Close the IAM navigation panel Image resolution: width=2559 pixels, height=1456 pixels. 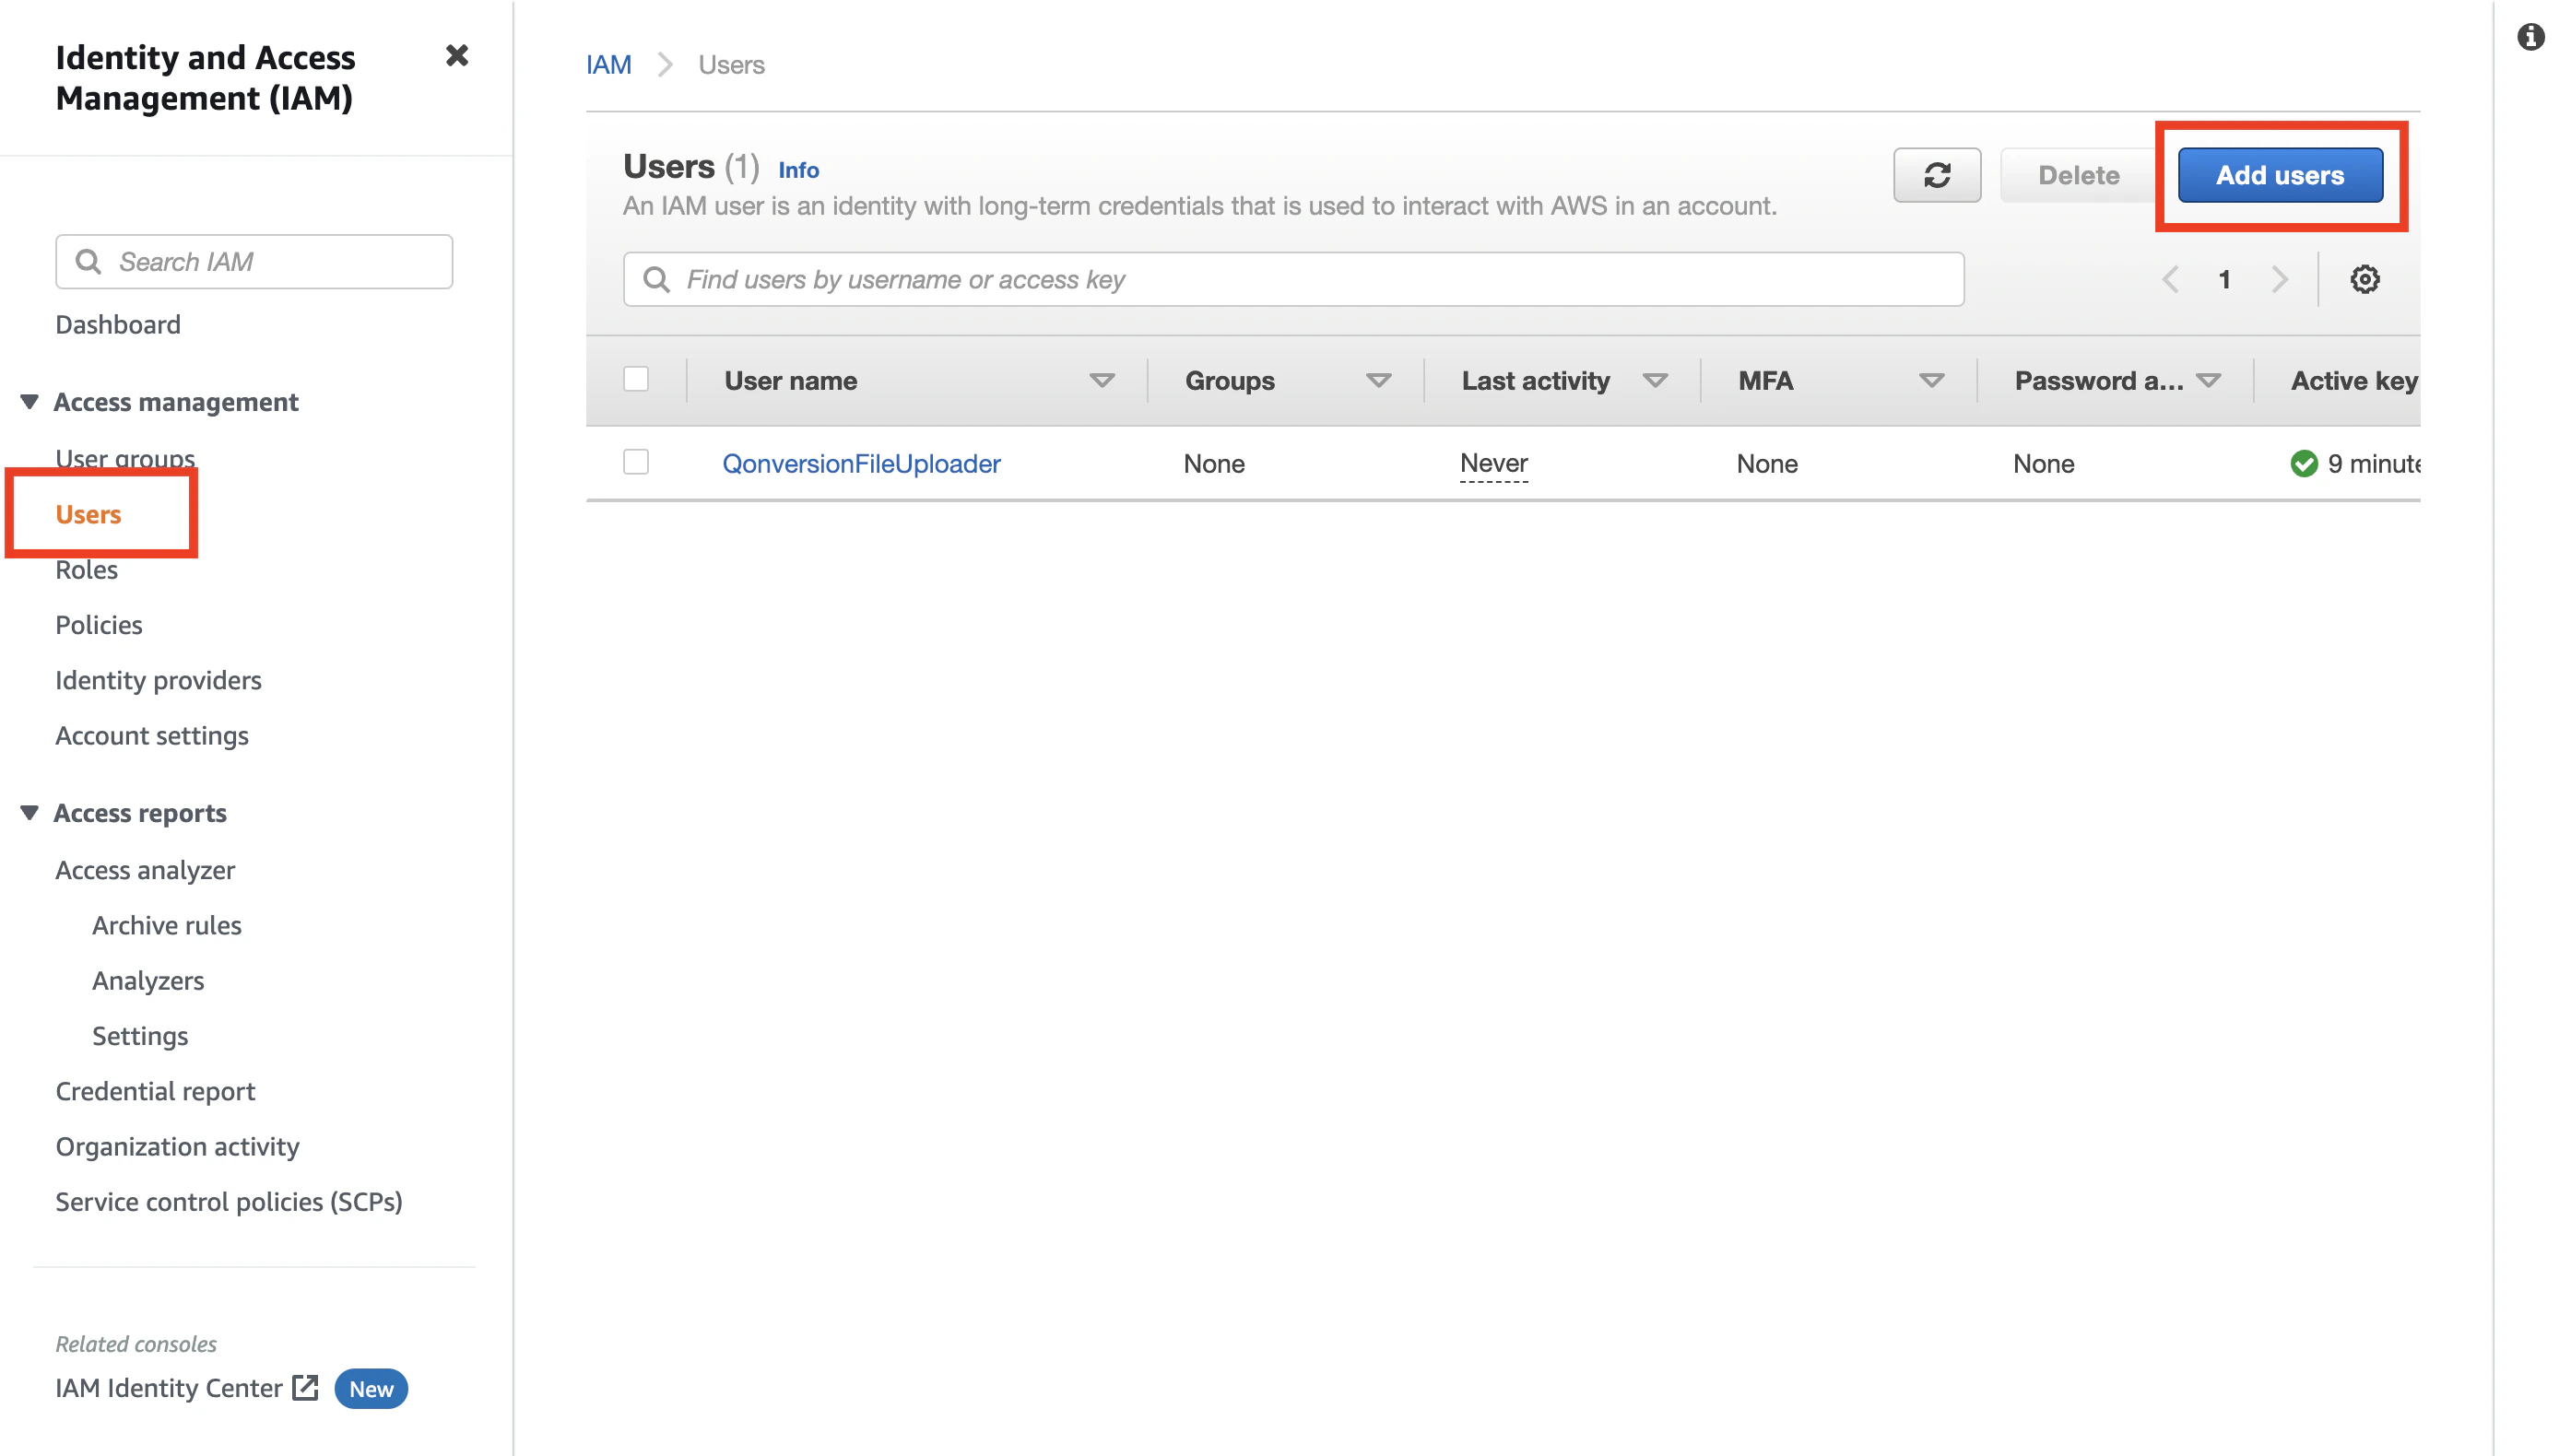point(456,56)
